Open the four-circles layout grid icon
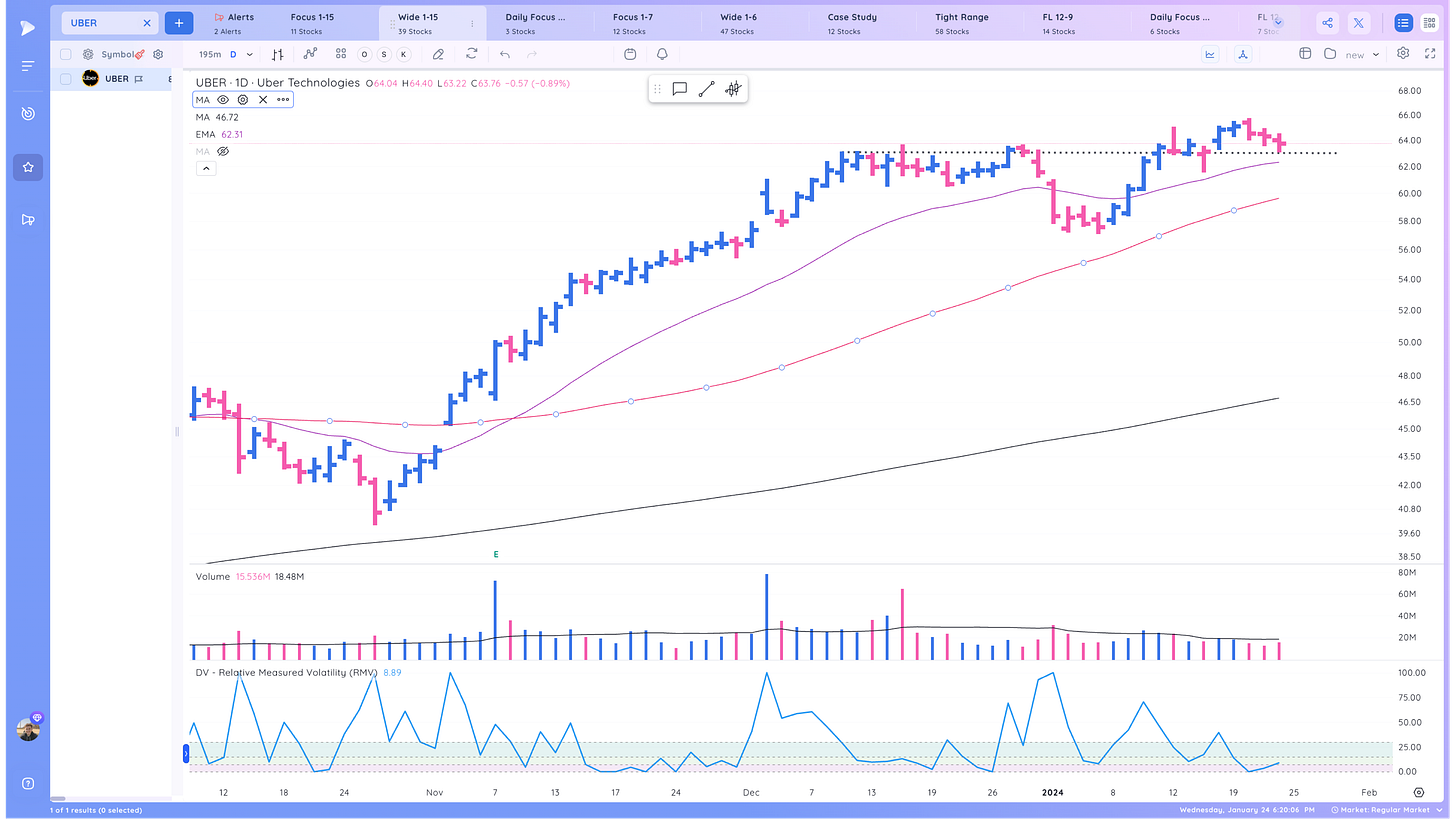 [x=341, y=54]
